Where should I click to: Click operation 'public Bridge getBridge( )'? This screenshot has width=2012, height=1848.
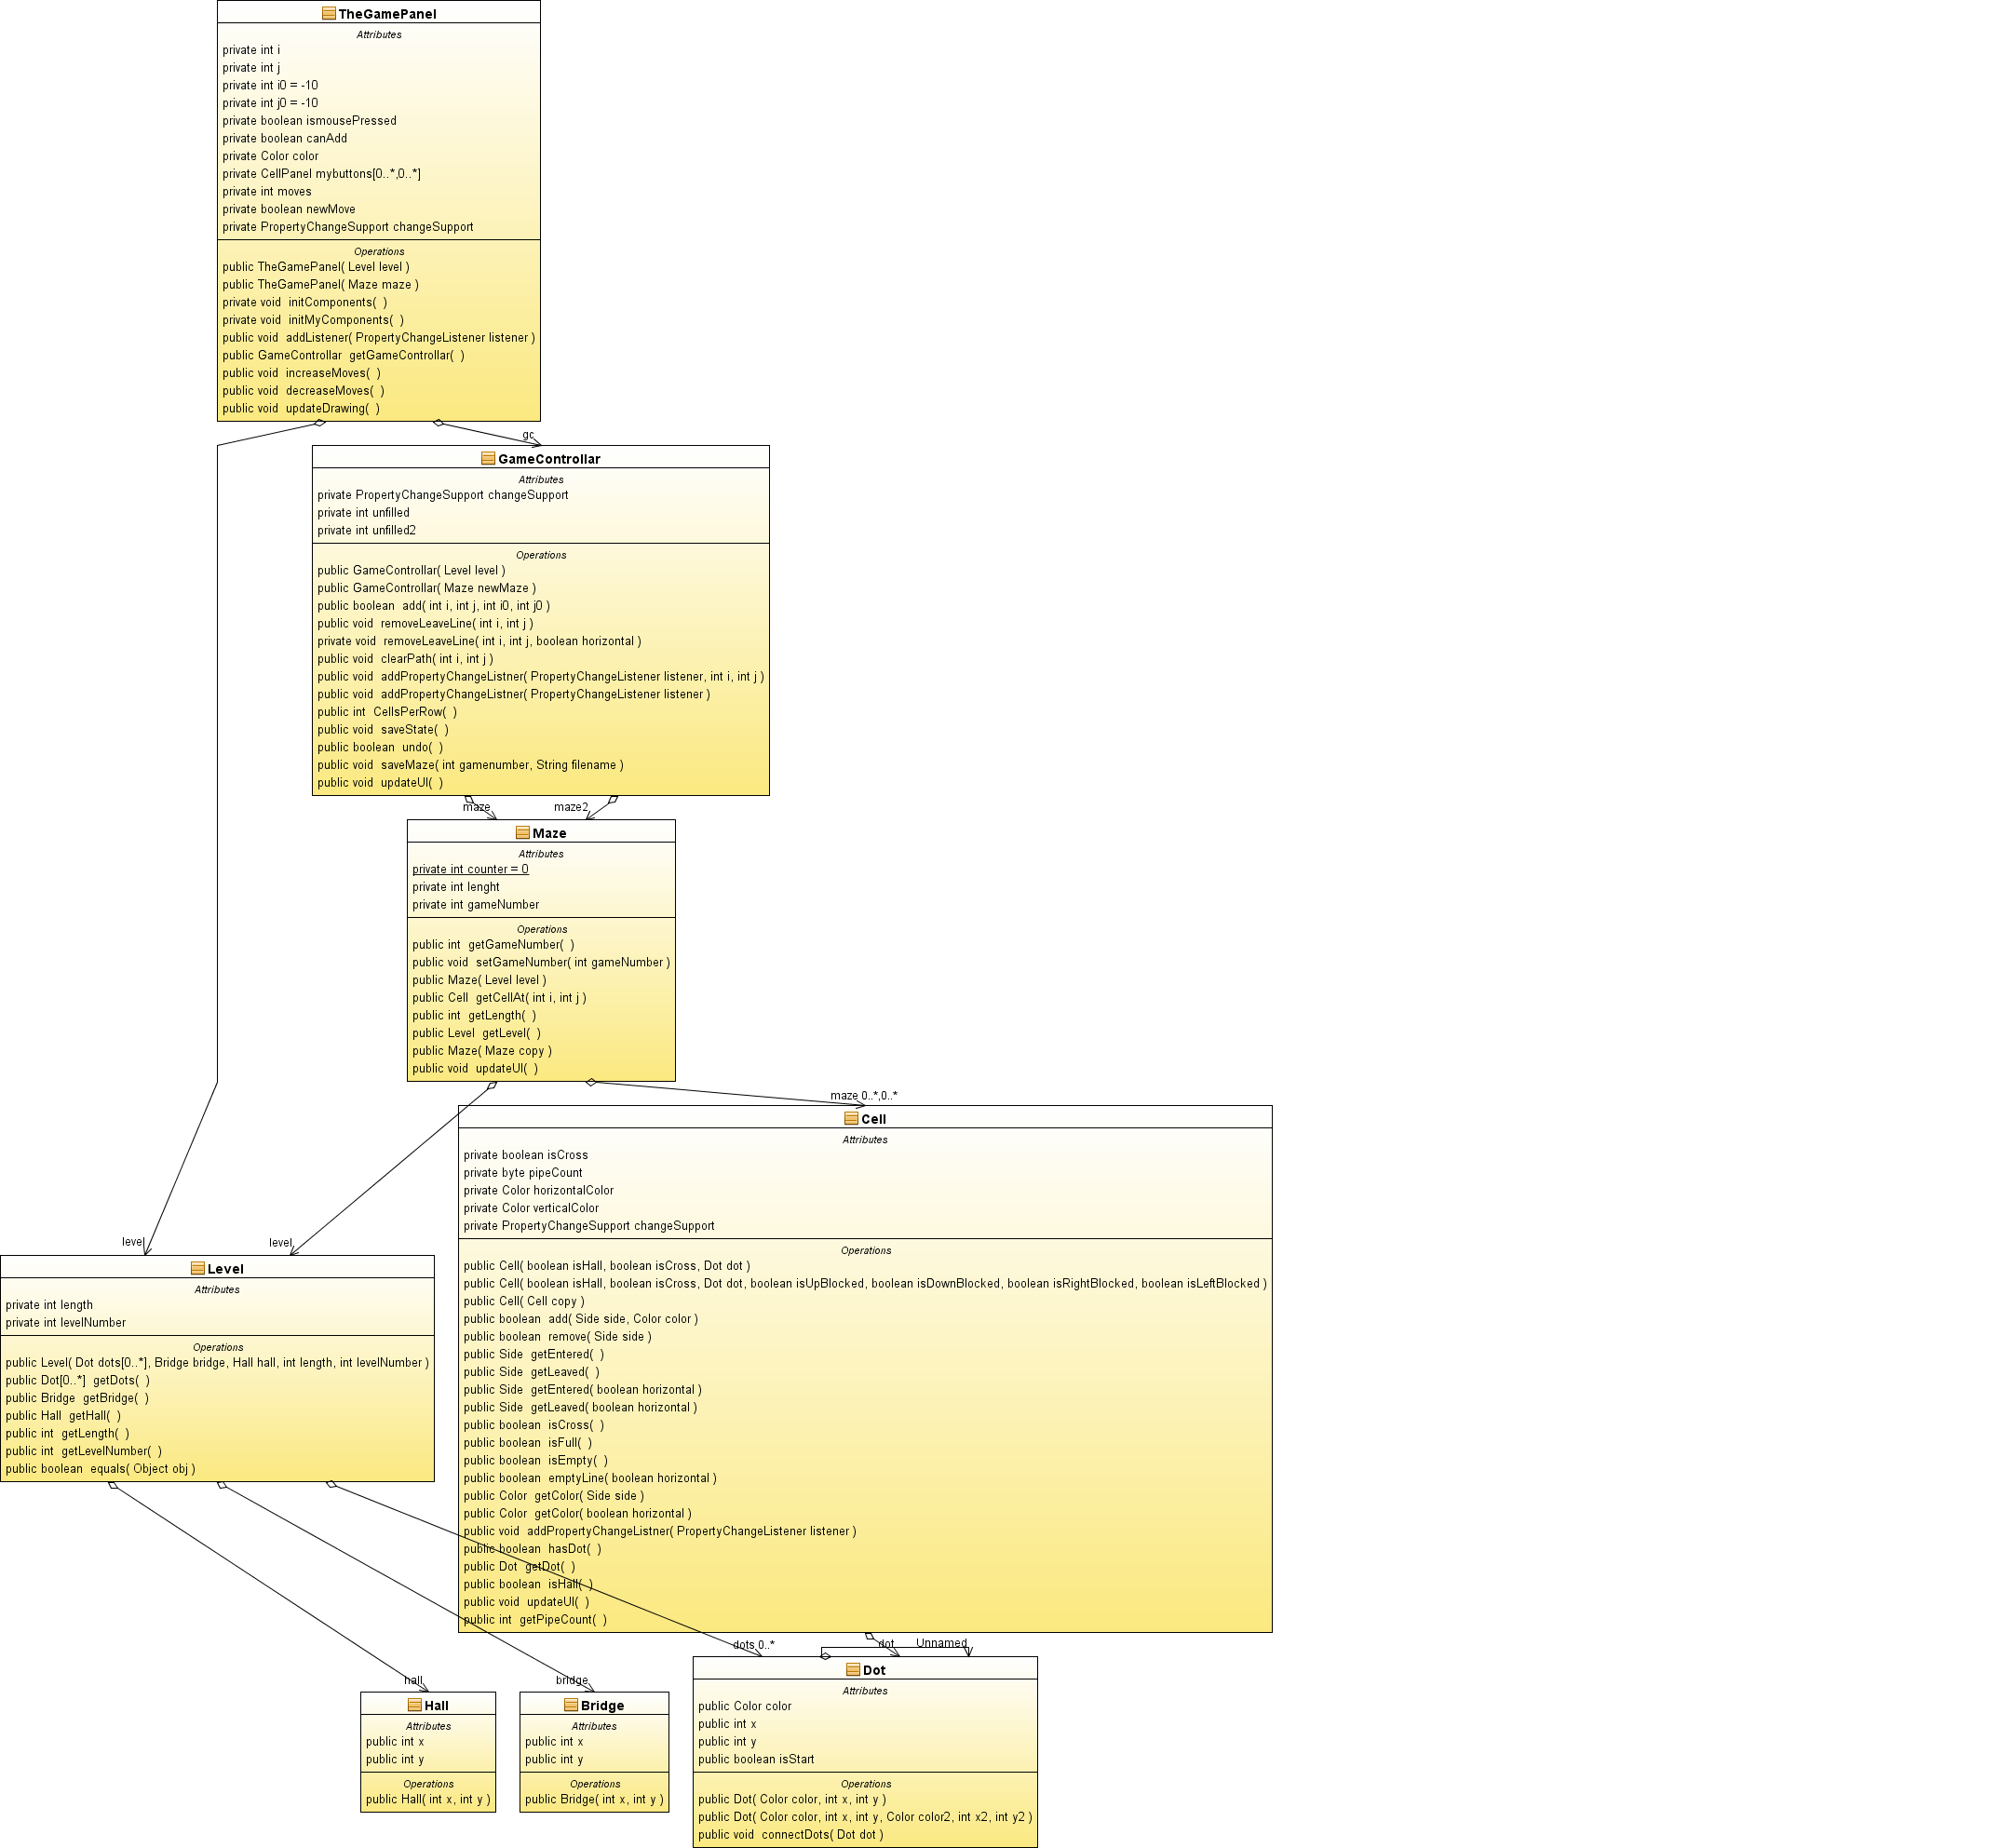point(77,1399)
